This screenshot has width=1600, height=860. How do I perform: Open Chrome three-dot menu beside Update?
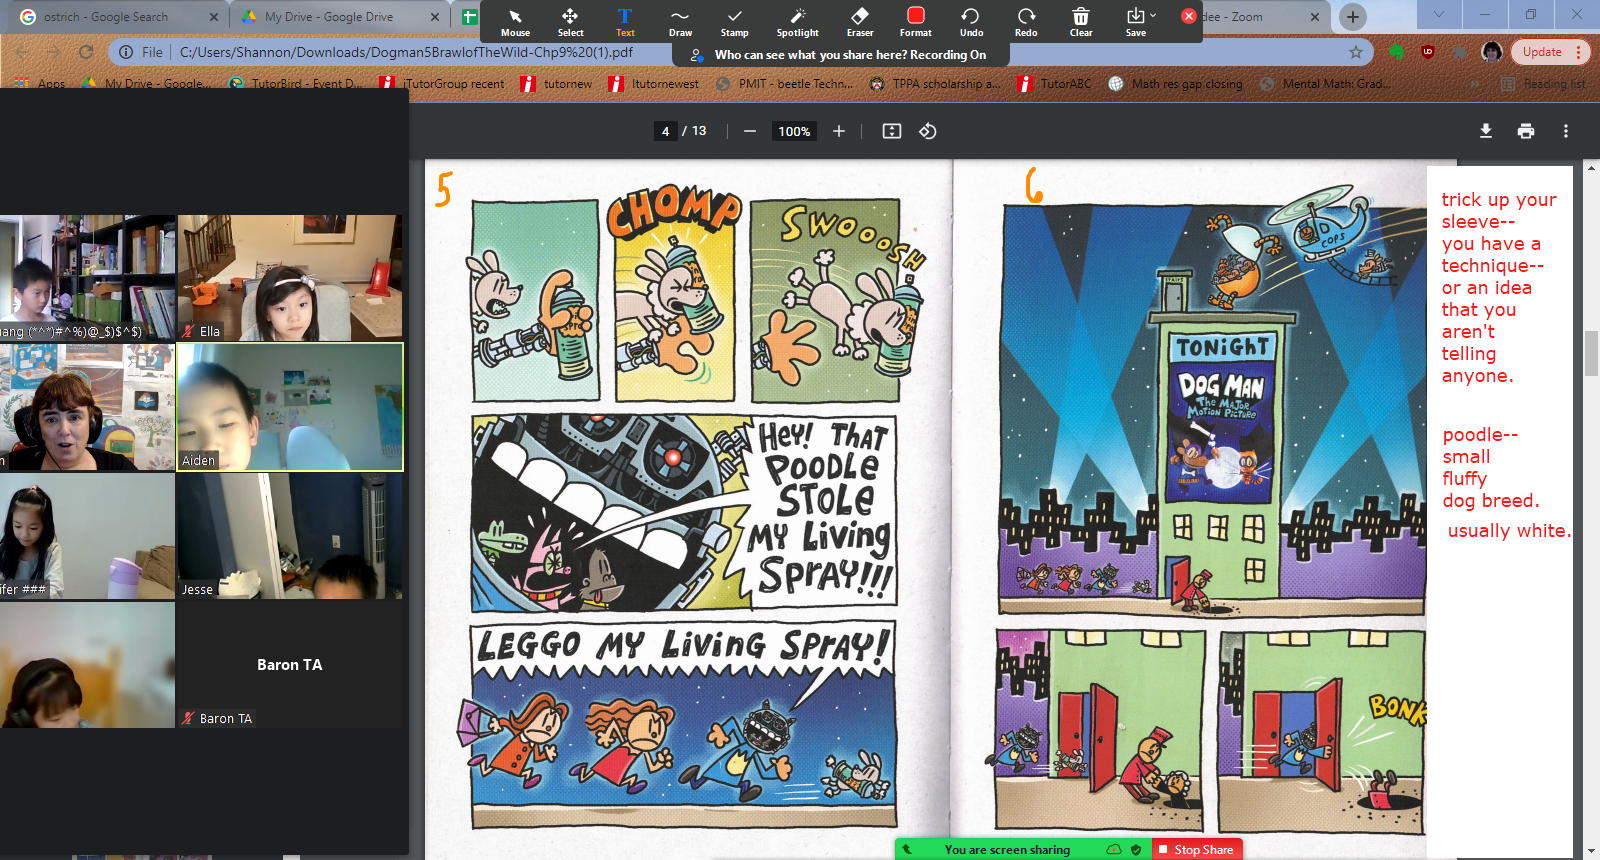pos(1579,52)
